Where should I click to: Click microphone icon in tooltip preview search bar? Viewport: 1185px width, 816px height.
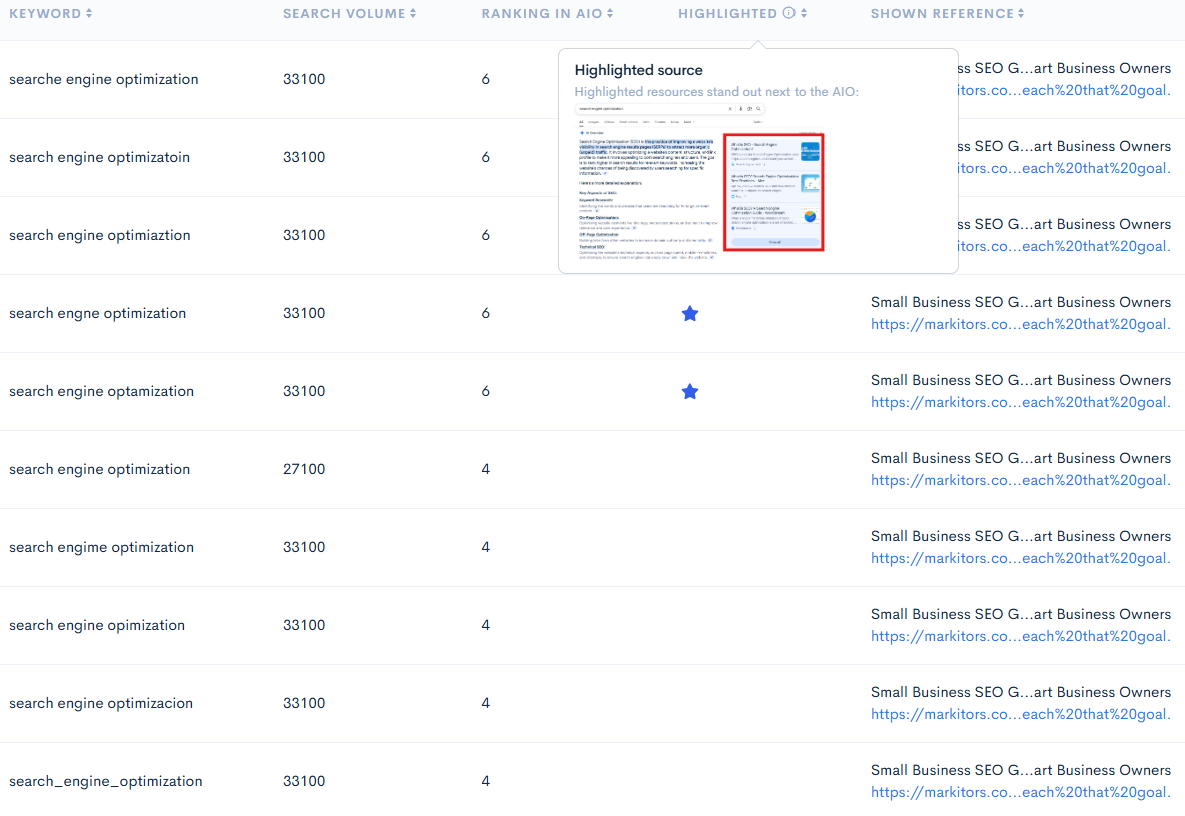click(x=740, y=109)
